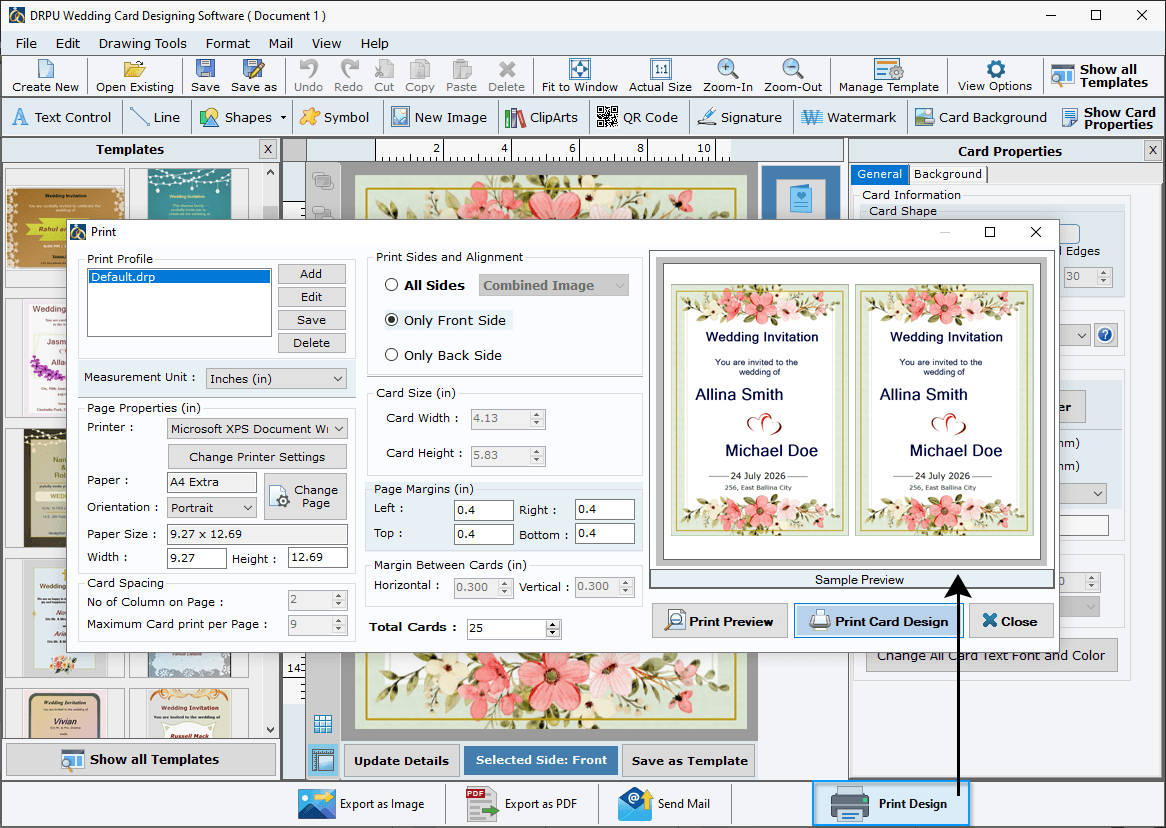Open the Help menu
The image size is (1166, 828).
pos(374,43)
